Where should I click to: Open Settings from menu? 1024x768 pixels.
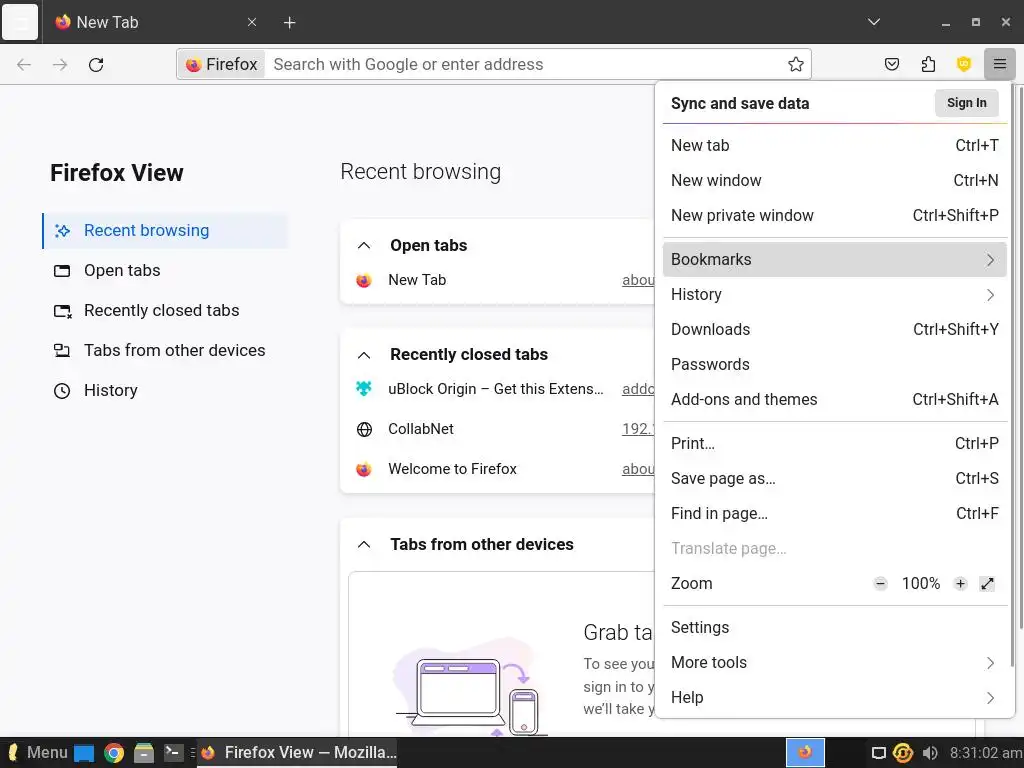pos(835,628)
